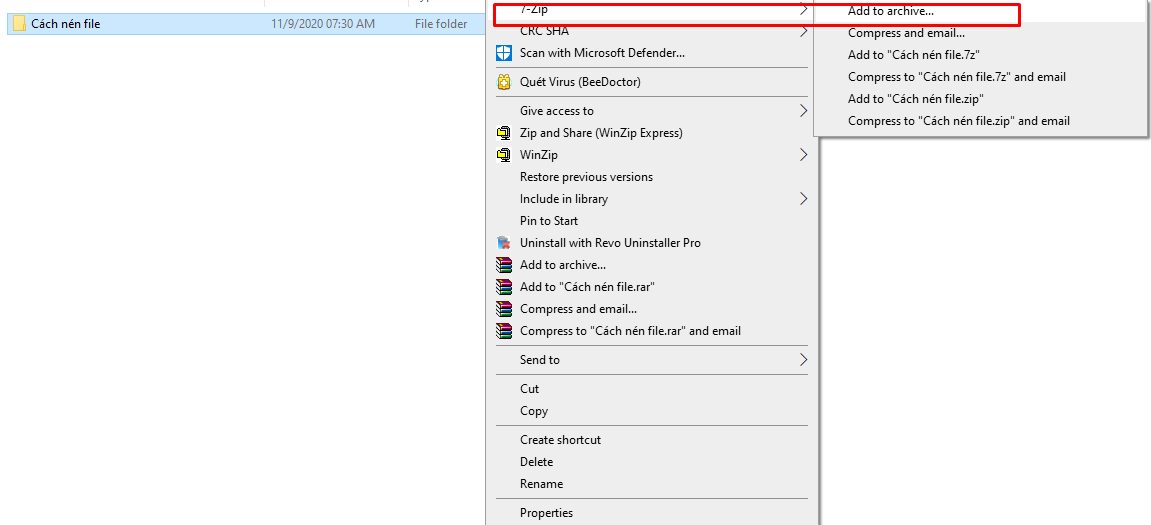1151x525 pixels.
Task: Click the WinZip icon in the context menu
Action: [x=504, y=155]
